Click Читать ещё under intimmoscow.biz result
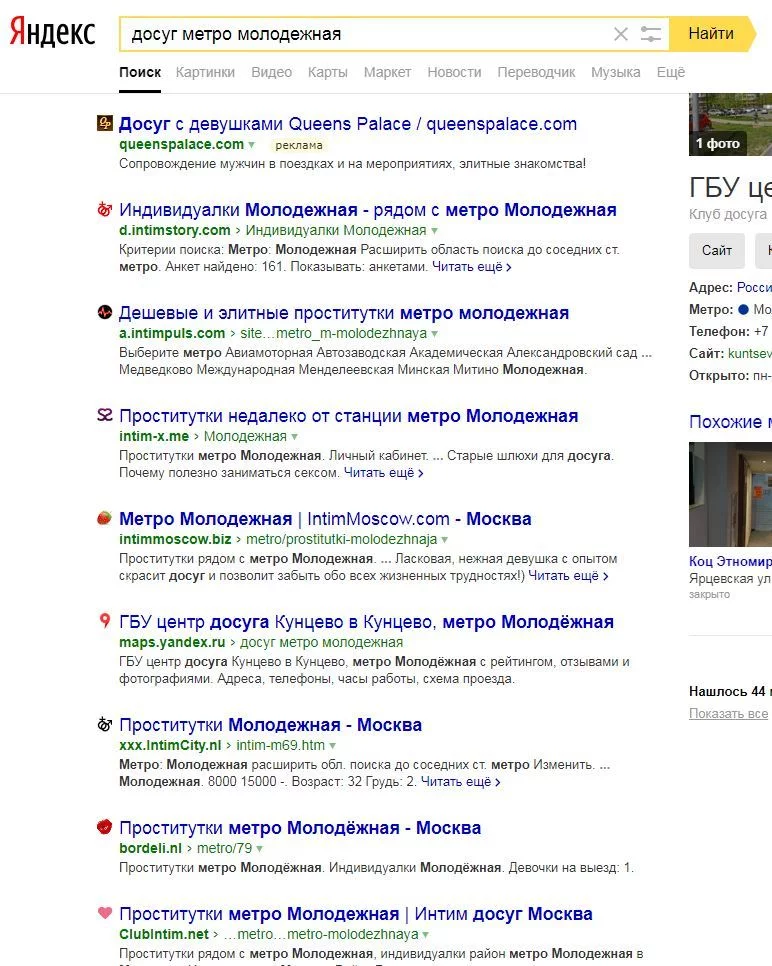The height and width of the screenshot is (966, 772). coord(568,575)
